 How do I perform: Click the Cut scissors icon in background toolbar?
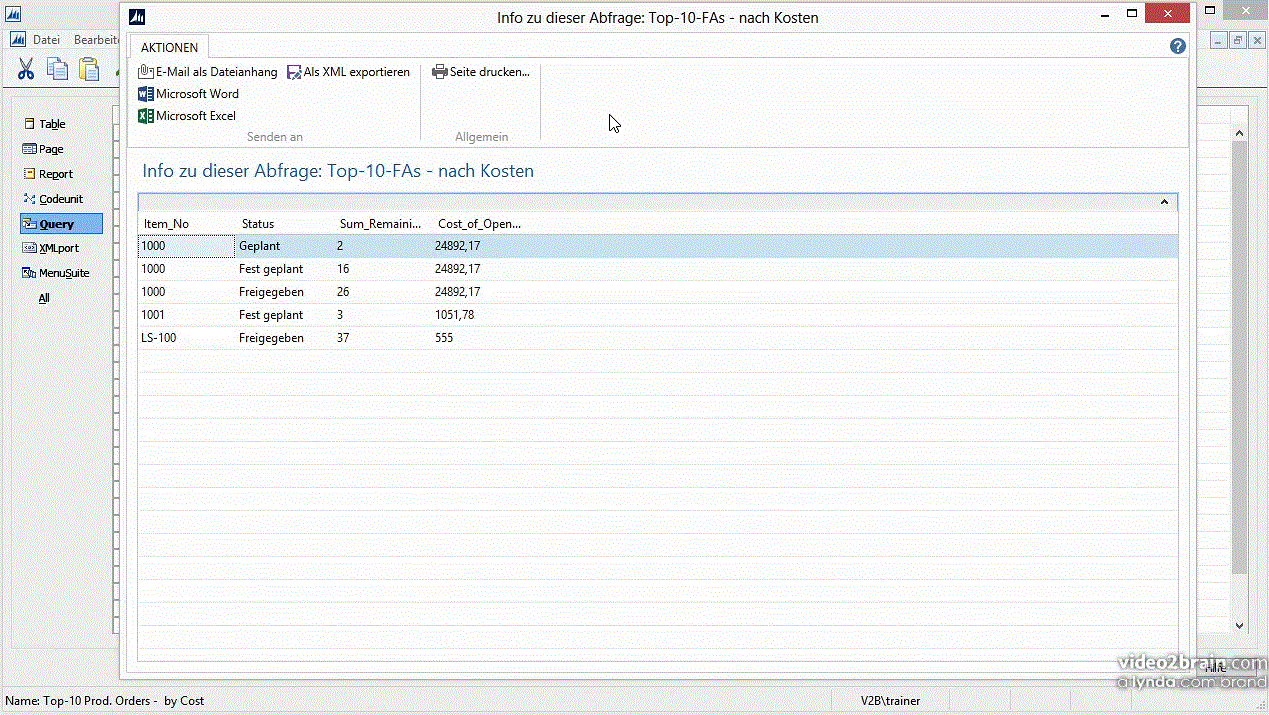(26, 69)
